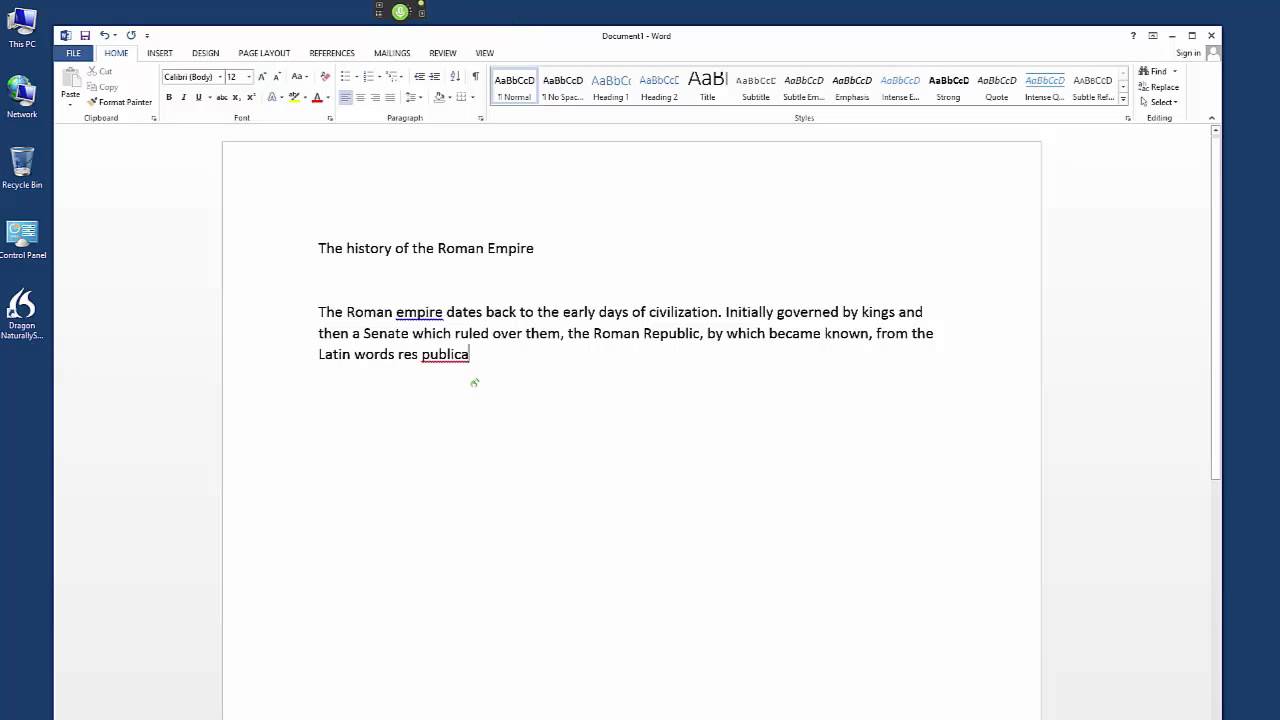Apply yellow text highlight color
The width and height of the screenshot is (1280, 720).
[x=293, y=97]
